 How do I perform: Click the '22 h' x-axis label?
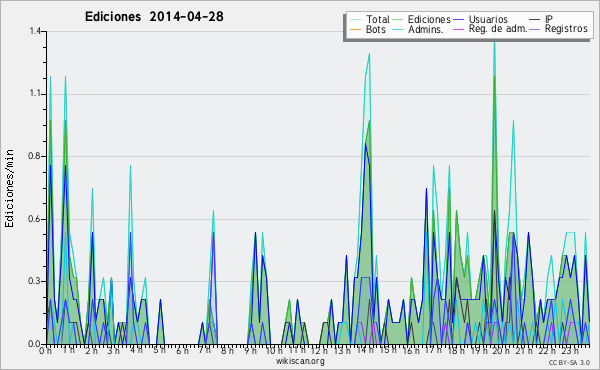(x=547, y=350)
